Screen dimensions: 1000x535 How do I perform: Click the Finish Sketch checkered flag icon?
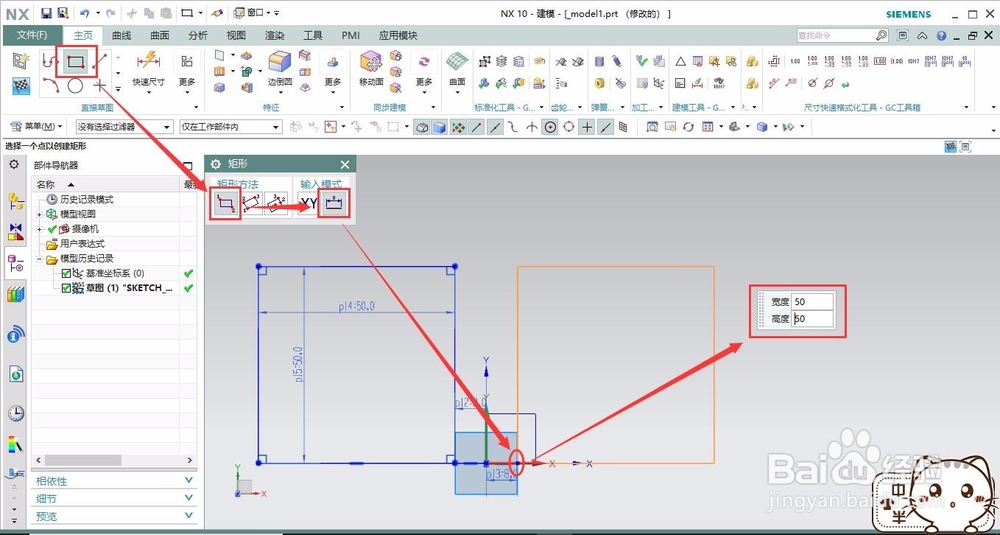point(21,85)
